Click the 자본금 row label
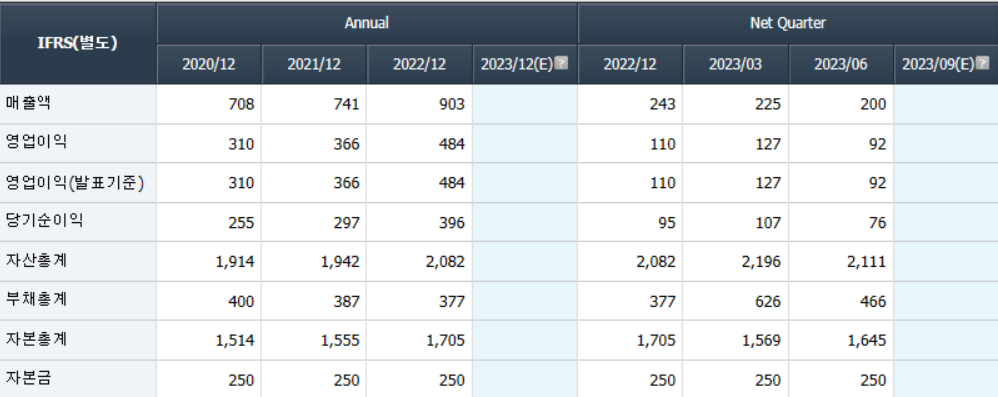The image size is (998, 397). click(x=28, y=379)
